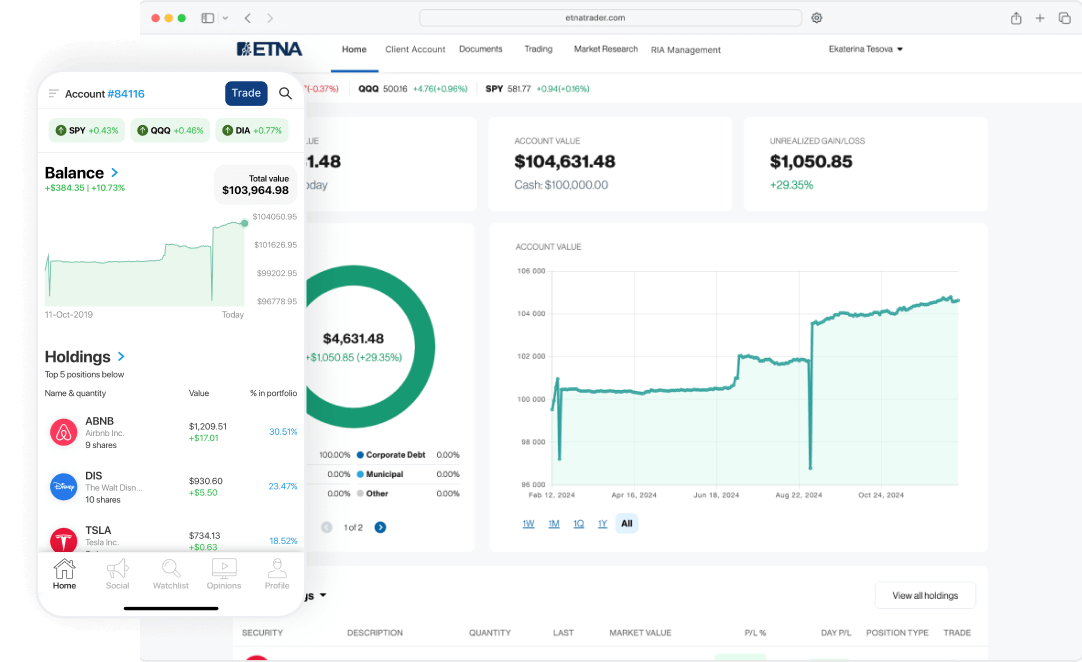Tap the DIA +0.77% chip in mobile app
This screenshot has width=1082, height=662.
tap(252, 130)
